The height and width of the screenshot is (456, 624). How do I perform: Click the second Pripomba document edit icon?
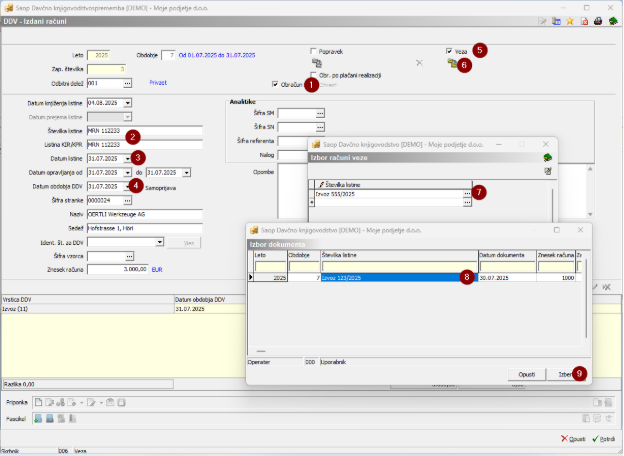click(x=49, y=402)
